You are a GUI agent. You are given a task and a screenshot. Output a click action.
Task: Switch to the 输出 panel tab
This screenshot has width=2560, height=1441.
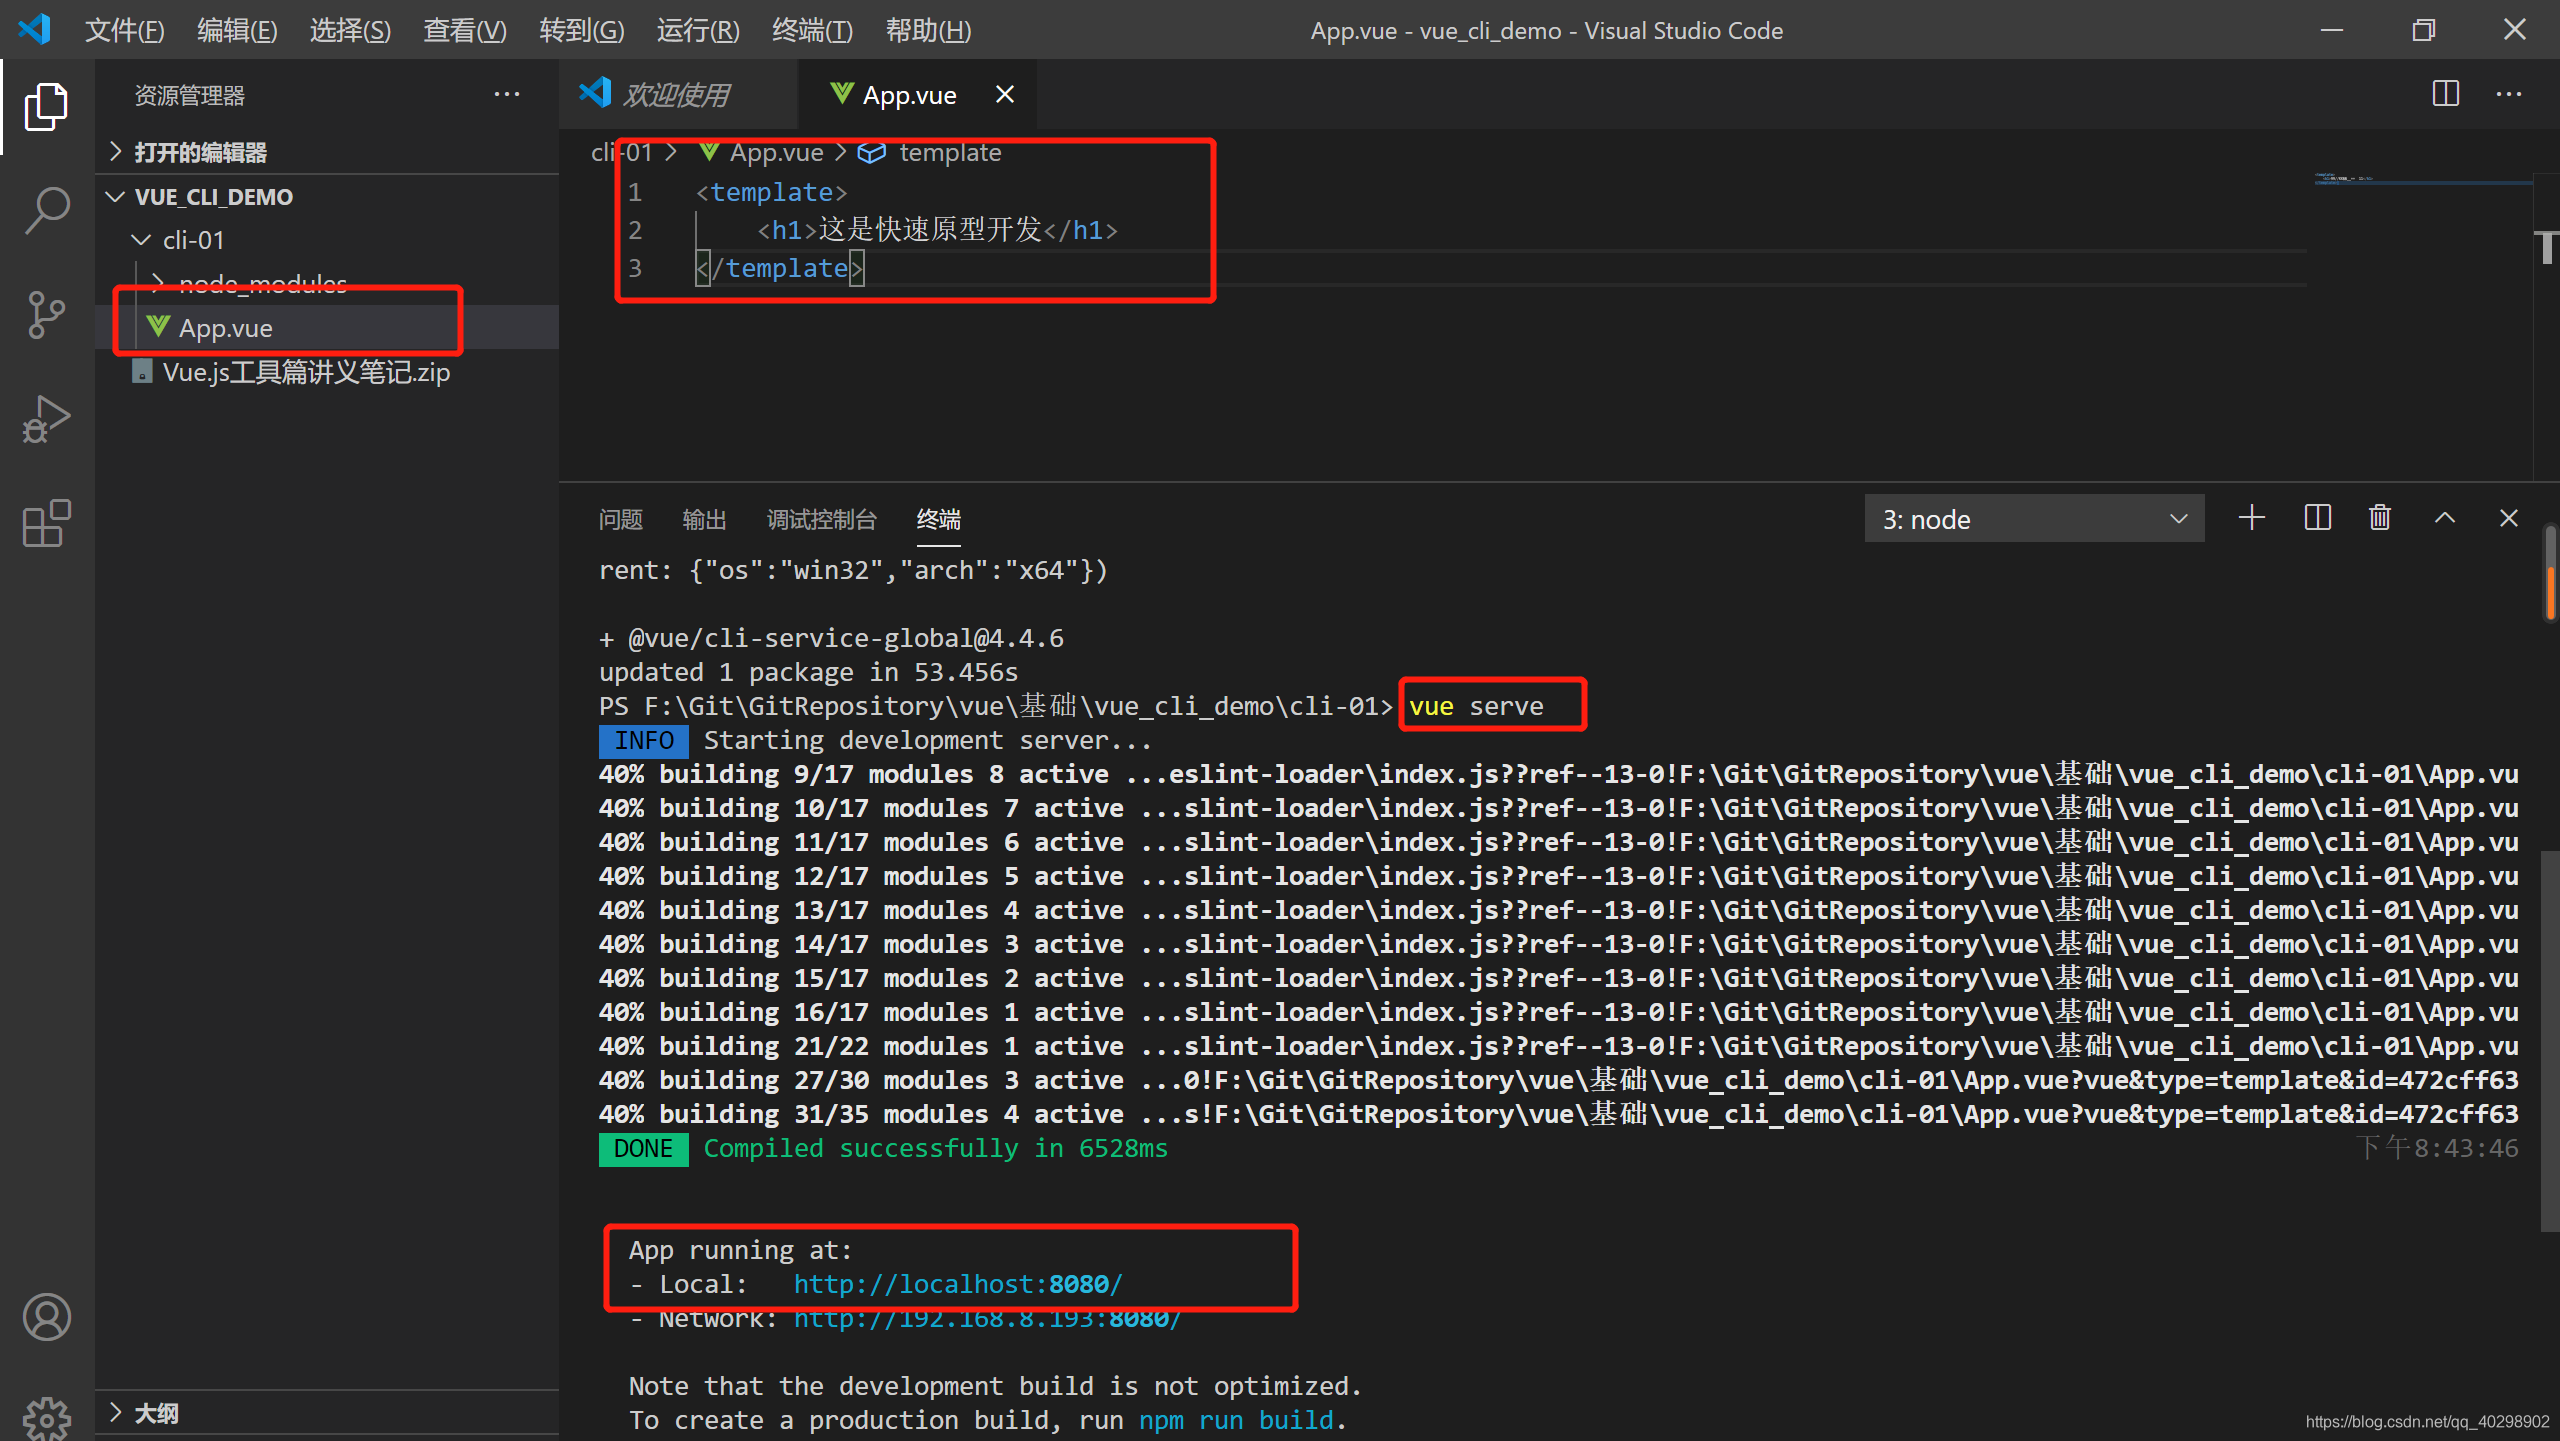click(704, 519)
